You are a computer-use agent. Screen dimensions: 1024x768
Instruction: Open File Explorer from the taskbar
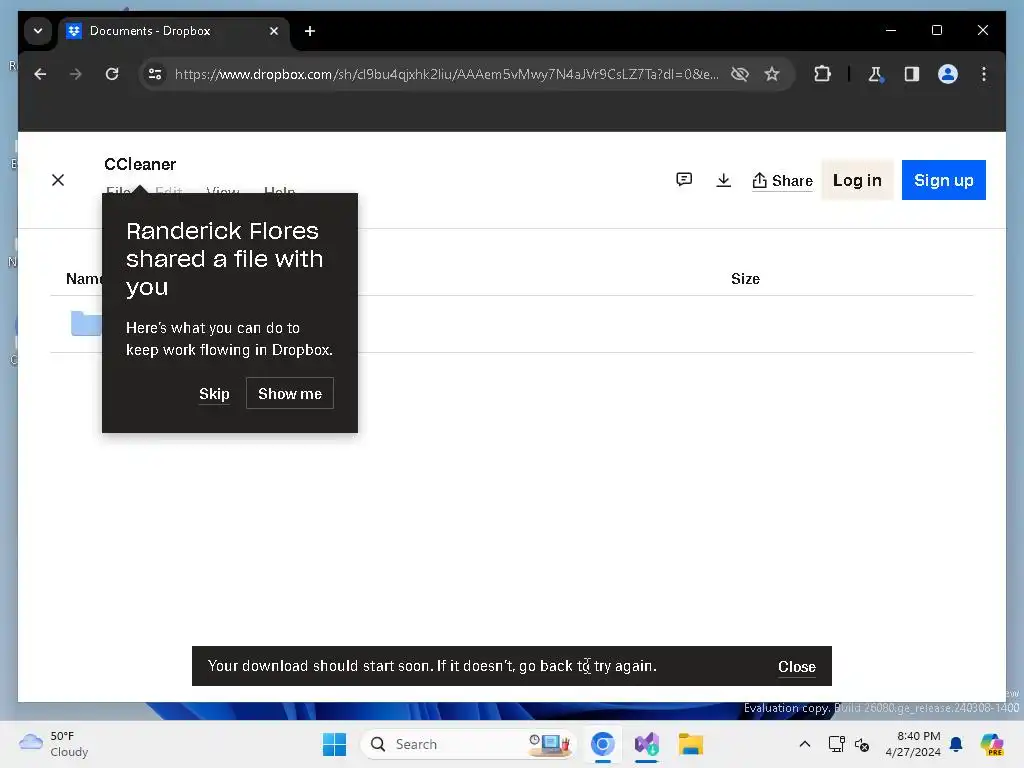690,744
